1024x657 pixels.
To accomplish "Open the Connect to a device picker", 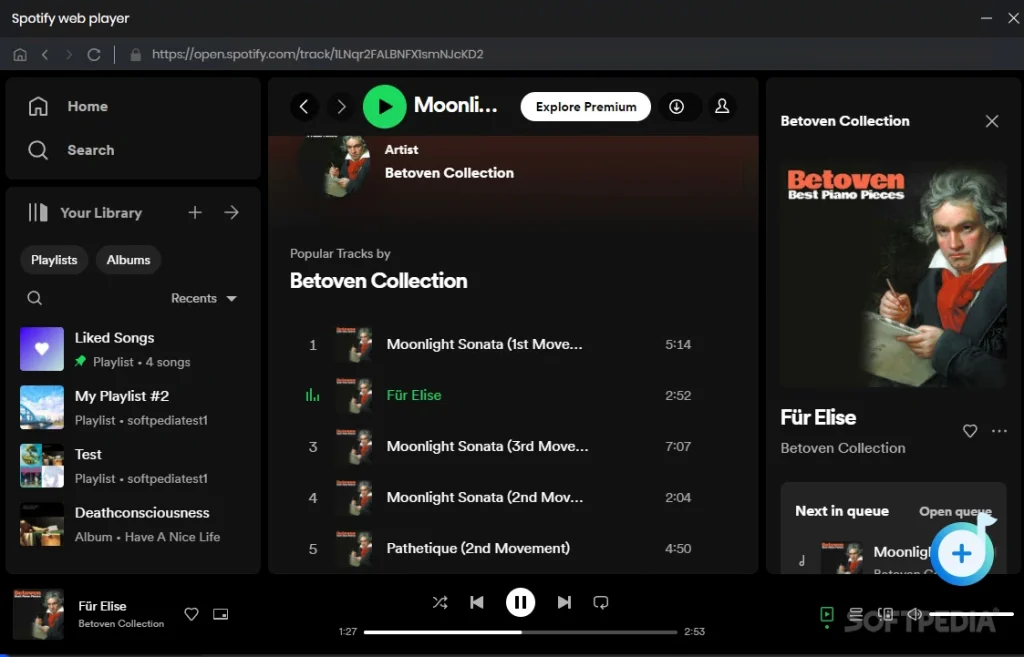I will [x=886, y=614].
